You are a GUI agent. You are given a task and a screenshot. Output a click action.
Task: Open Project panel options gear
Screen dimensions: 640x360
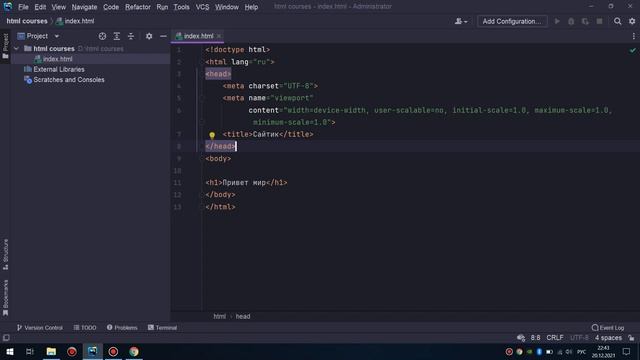point(149,36)
